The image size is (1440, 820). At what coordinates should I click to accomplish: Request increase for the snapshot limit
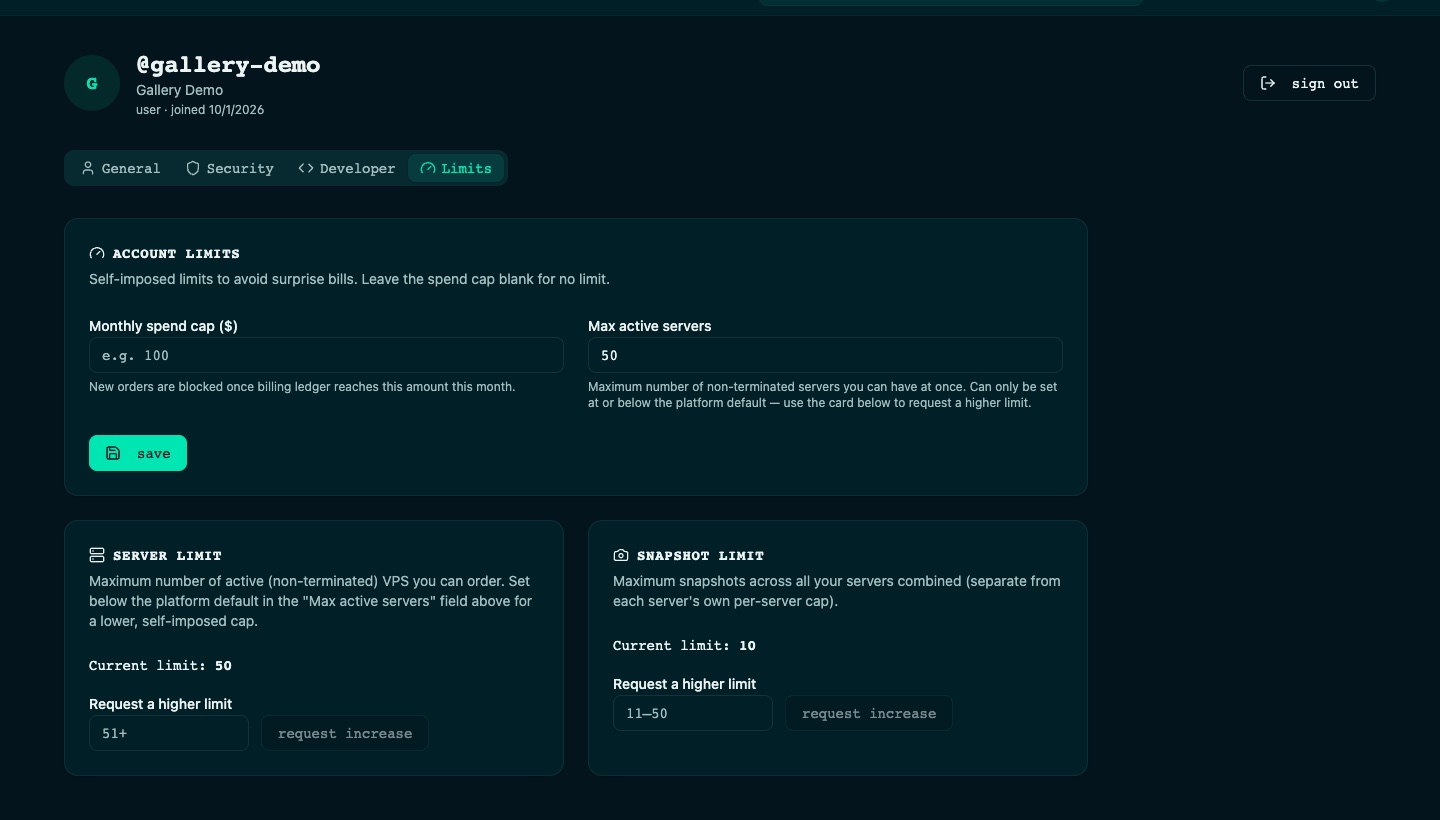(869, 713)
